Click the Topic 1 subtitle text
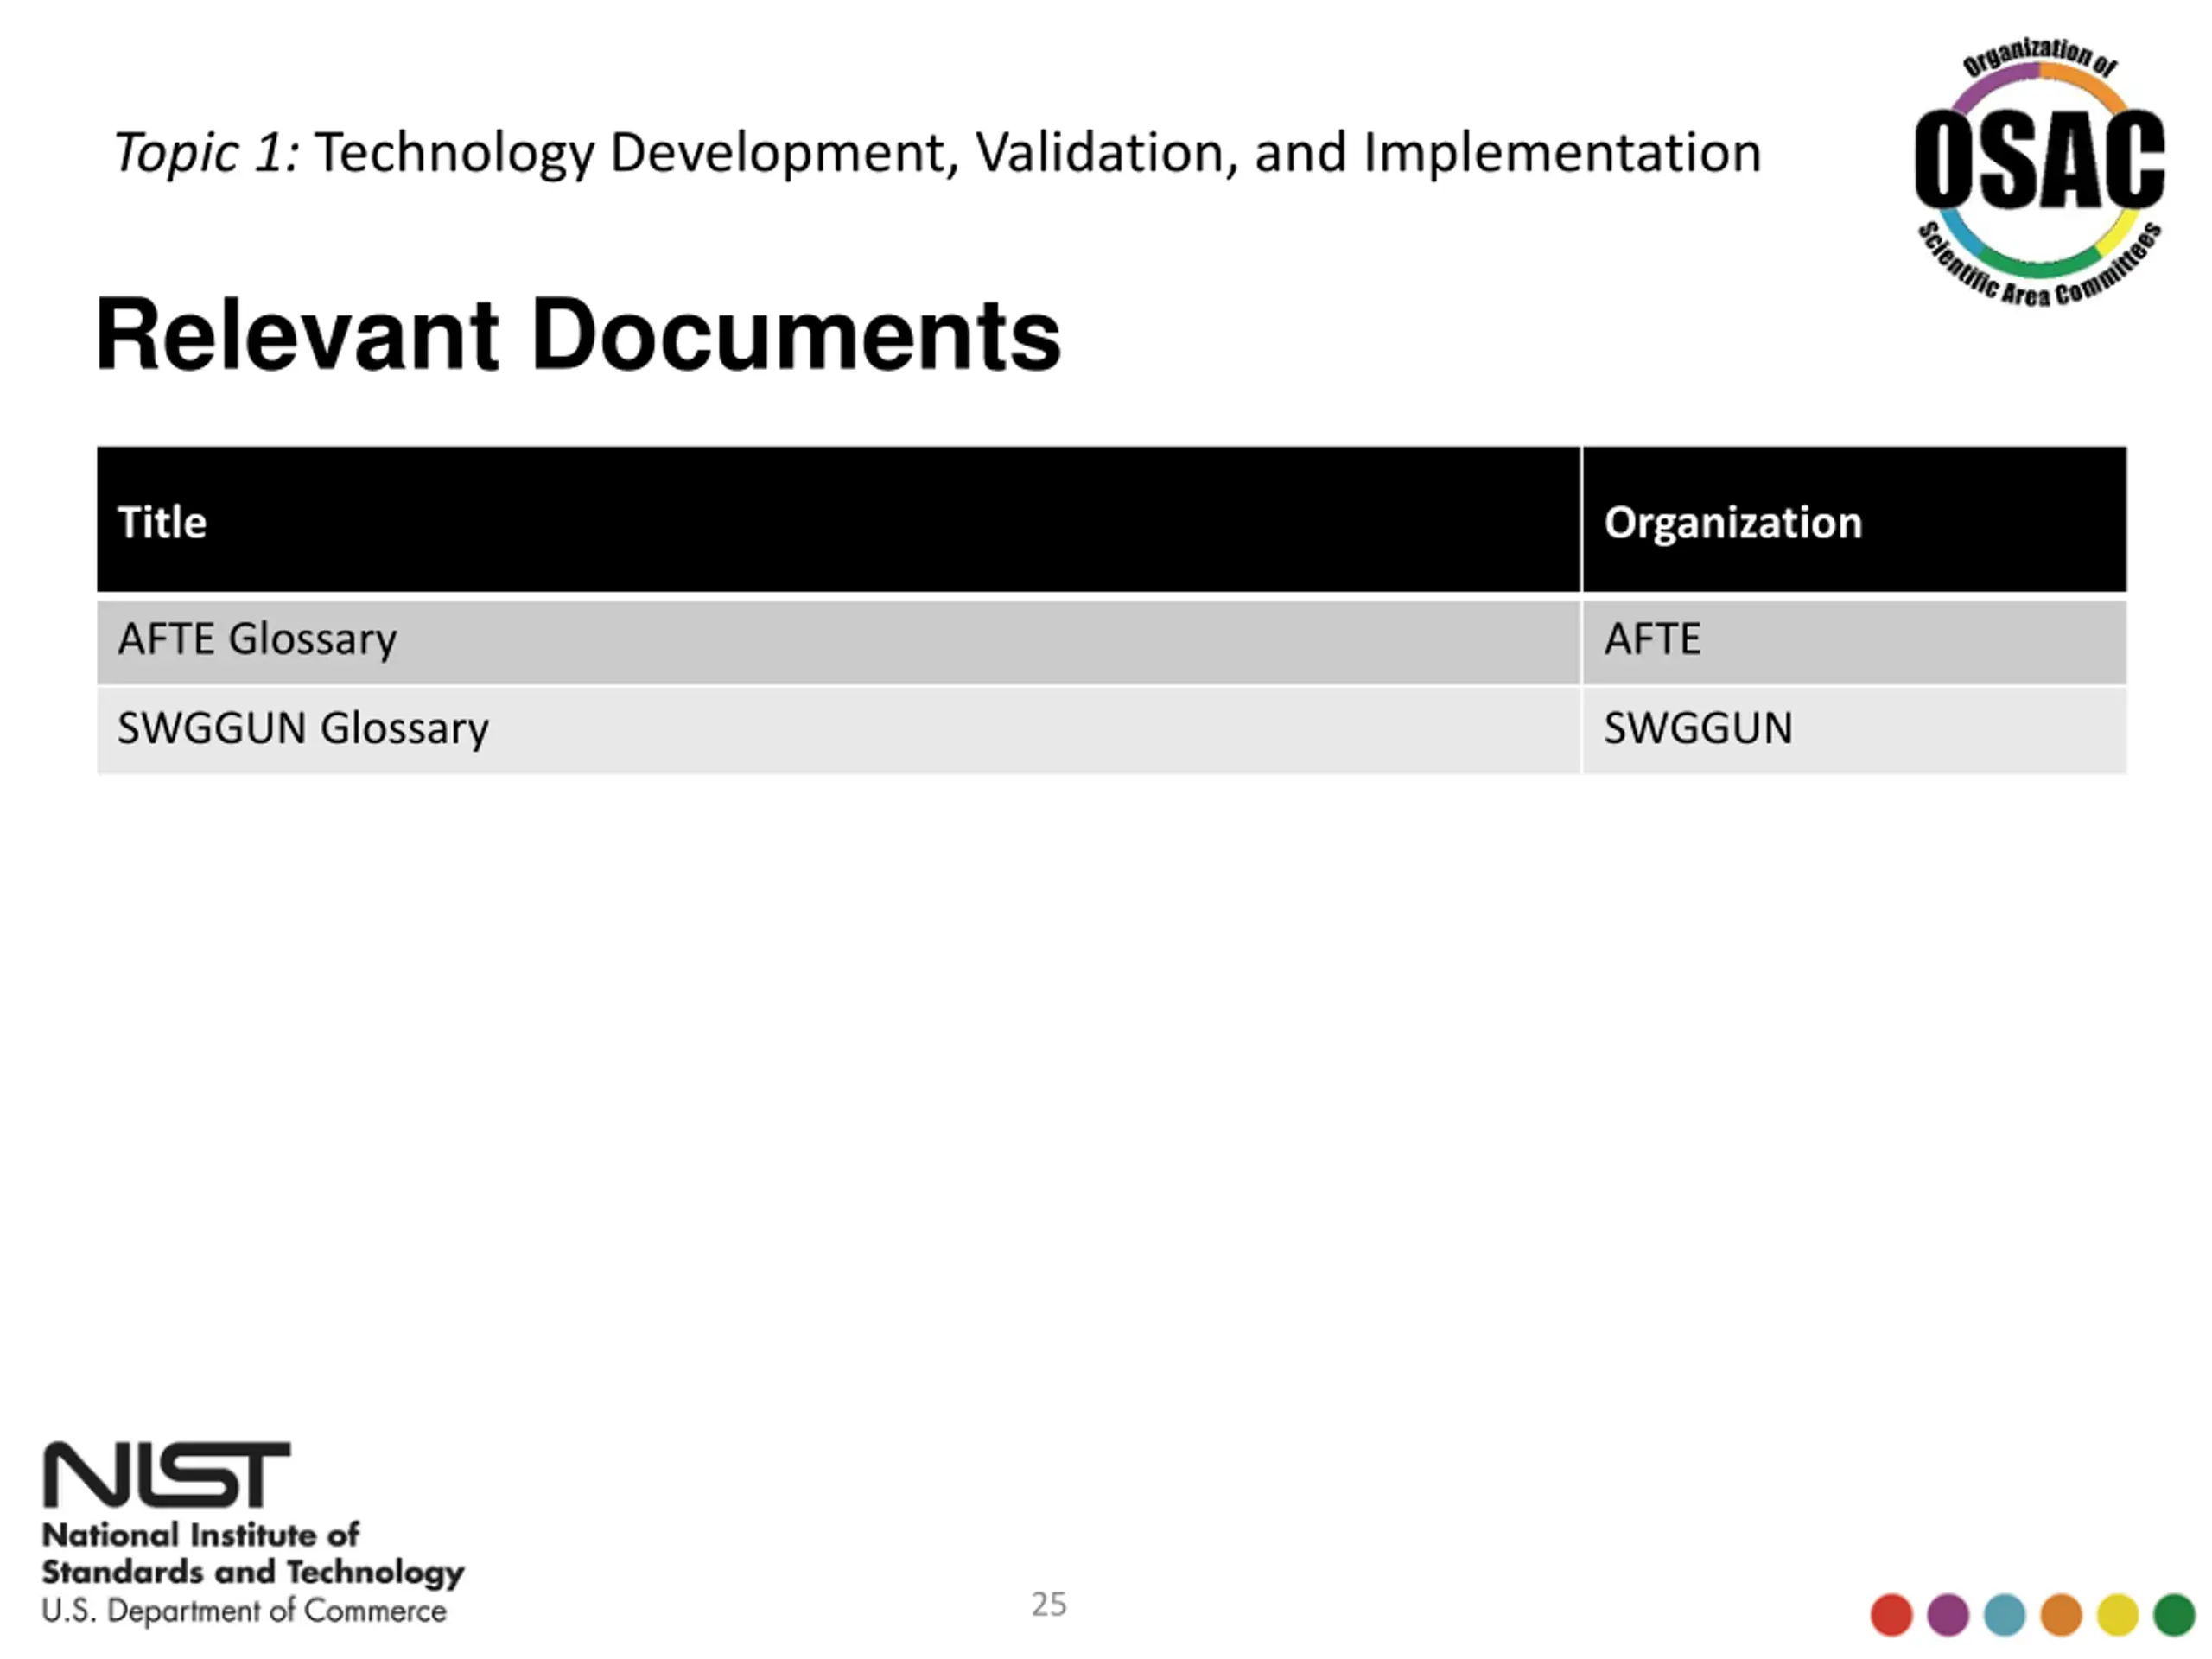 click(206, 154)
